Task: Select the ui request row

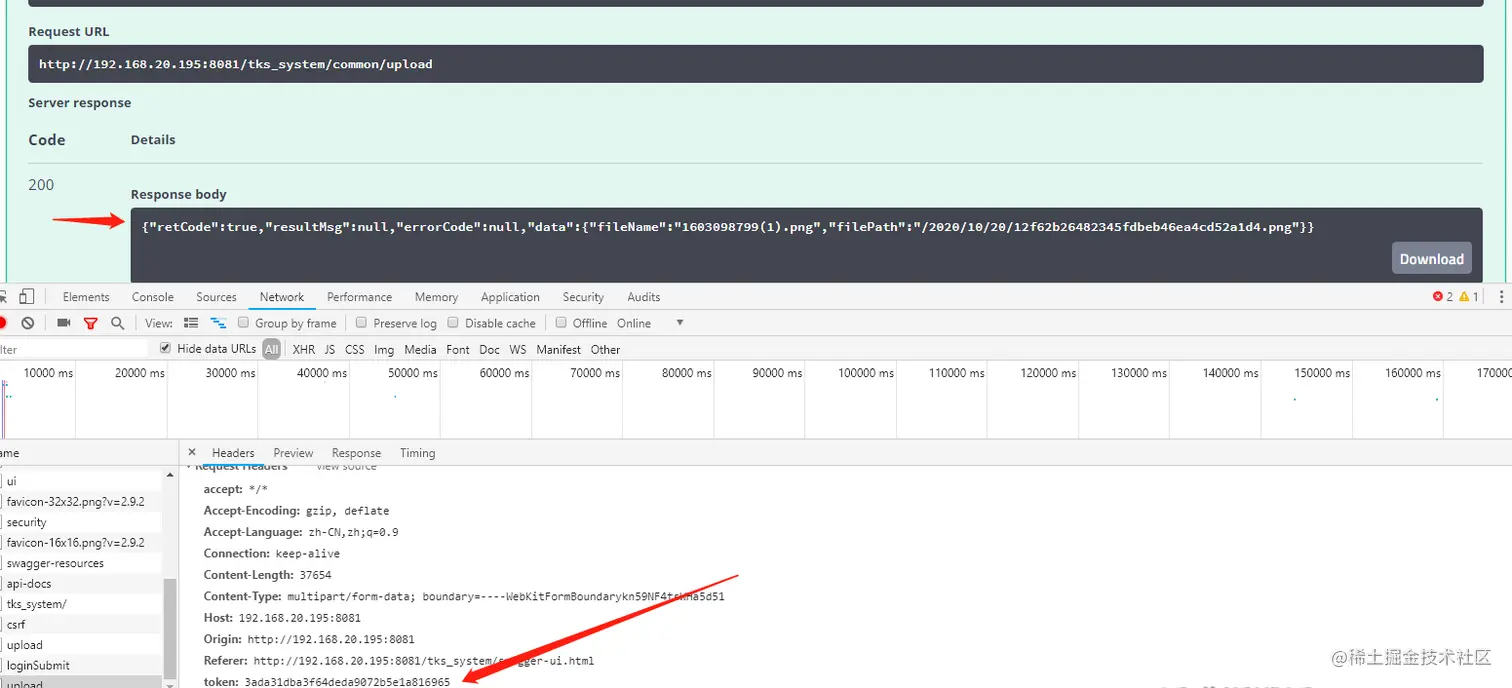Action: coord(80,481)
